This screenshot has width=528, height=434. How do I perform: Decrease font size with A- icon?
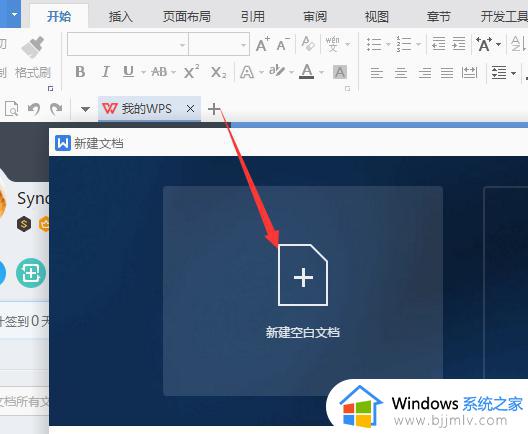click(x=283, y=44)
